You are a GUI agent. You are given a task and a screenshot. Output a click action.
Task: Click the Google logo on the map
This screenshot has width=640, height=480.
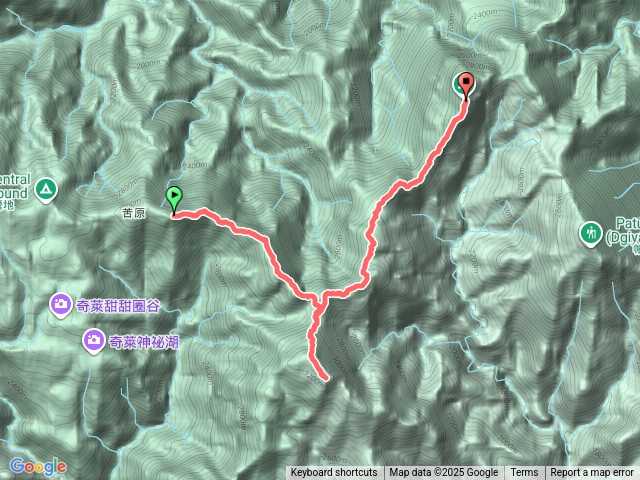38,466
